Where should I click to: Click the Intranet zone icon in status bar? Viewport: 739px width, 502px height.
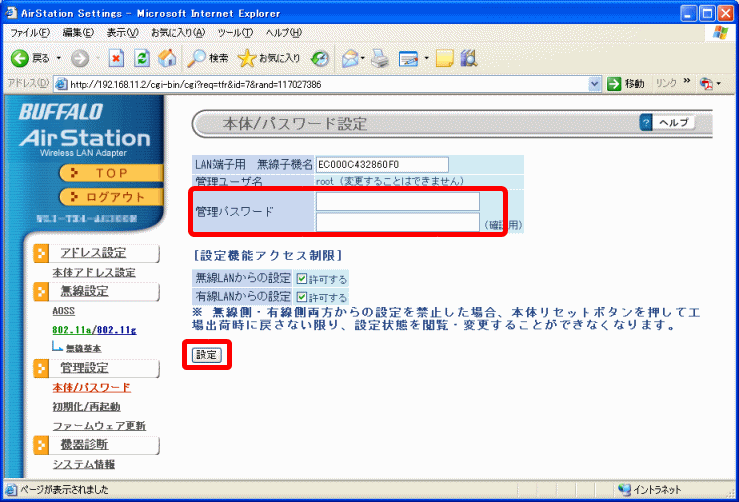pyautogui.click(x=624, y=490)
